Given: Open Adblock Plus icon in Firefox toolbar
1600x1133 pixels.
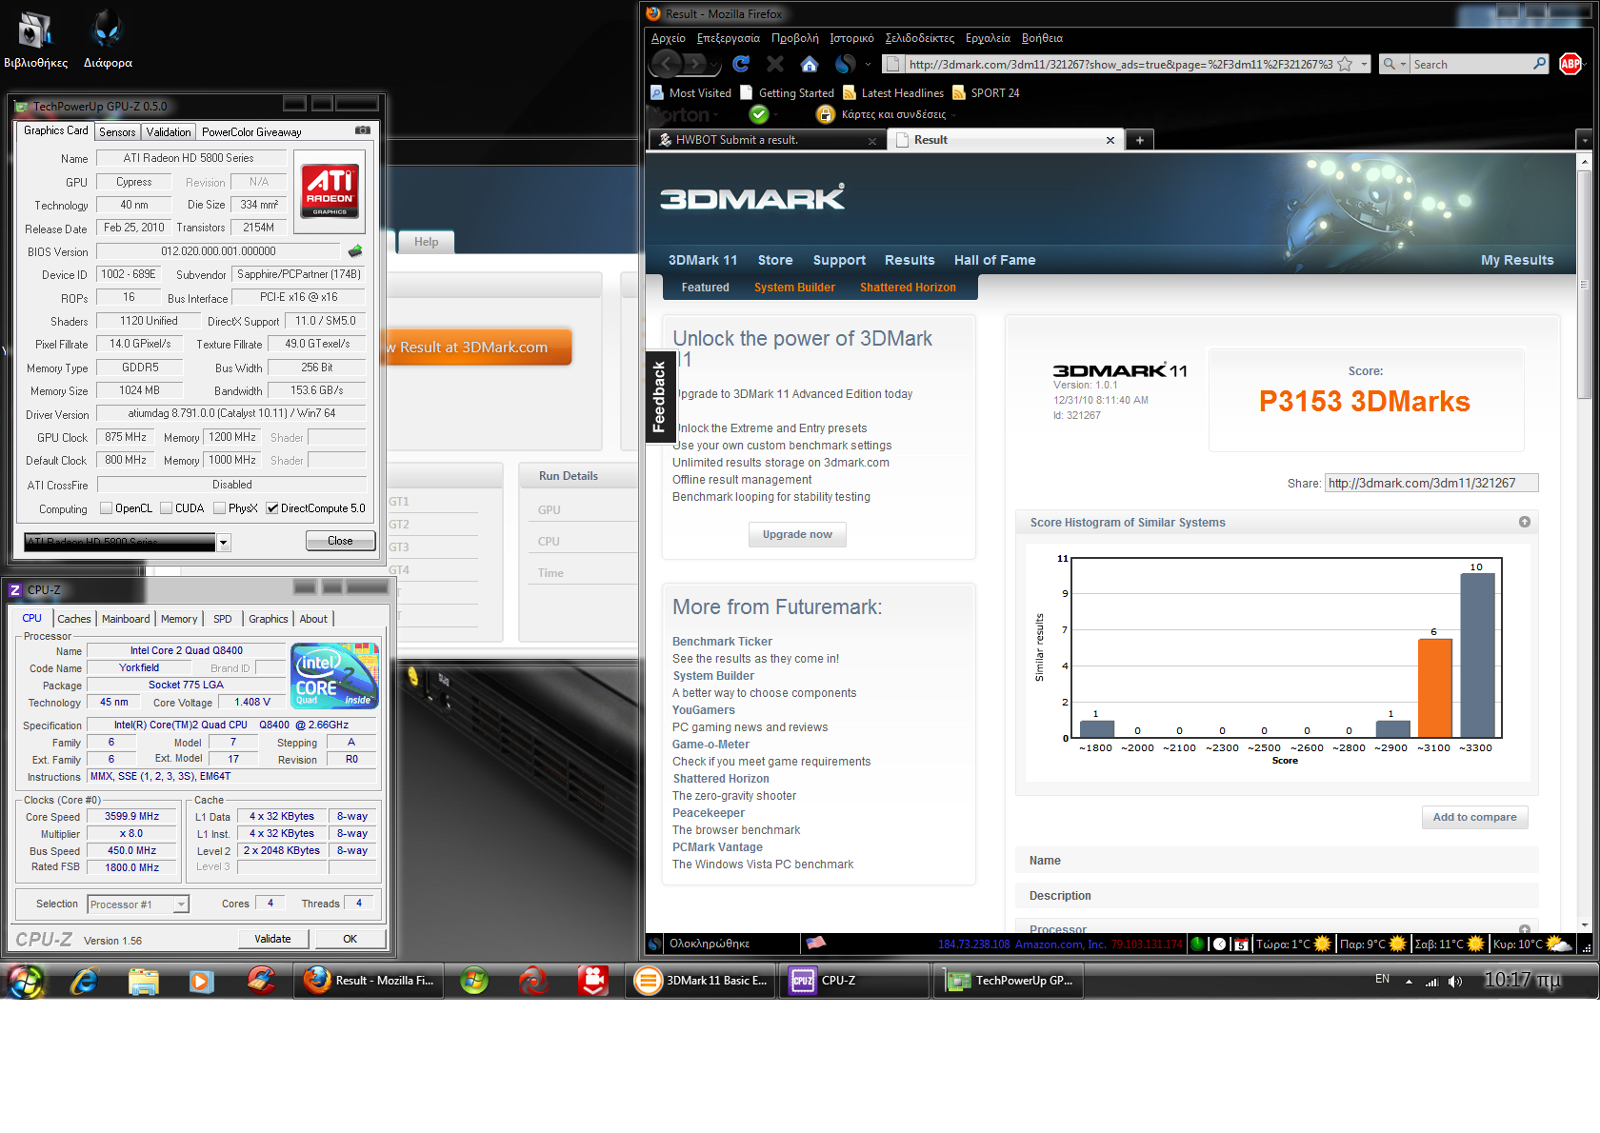Looking at the screenshot, I should 1571,64.
